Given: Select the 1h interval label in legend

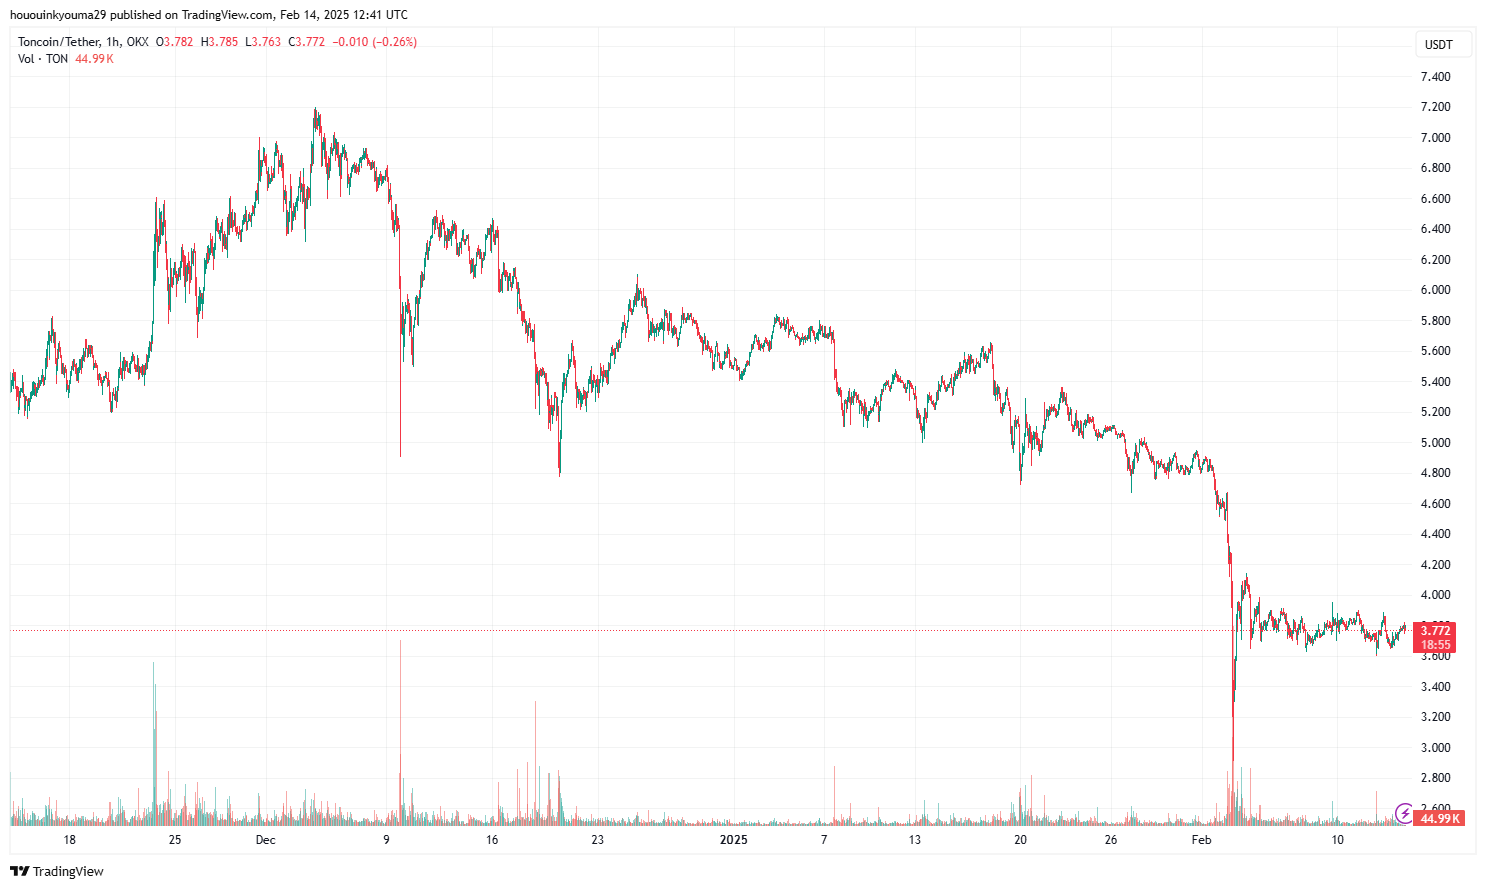Looking at the screenshot, I should pos(113,42).
